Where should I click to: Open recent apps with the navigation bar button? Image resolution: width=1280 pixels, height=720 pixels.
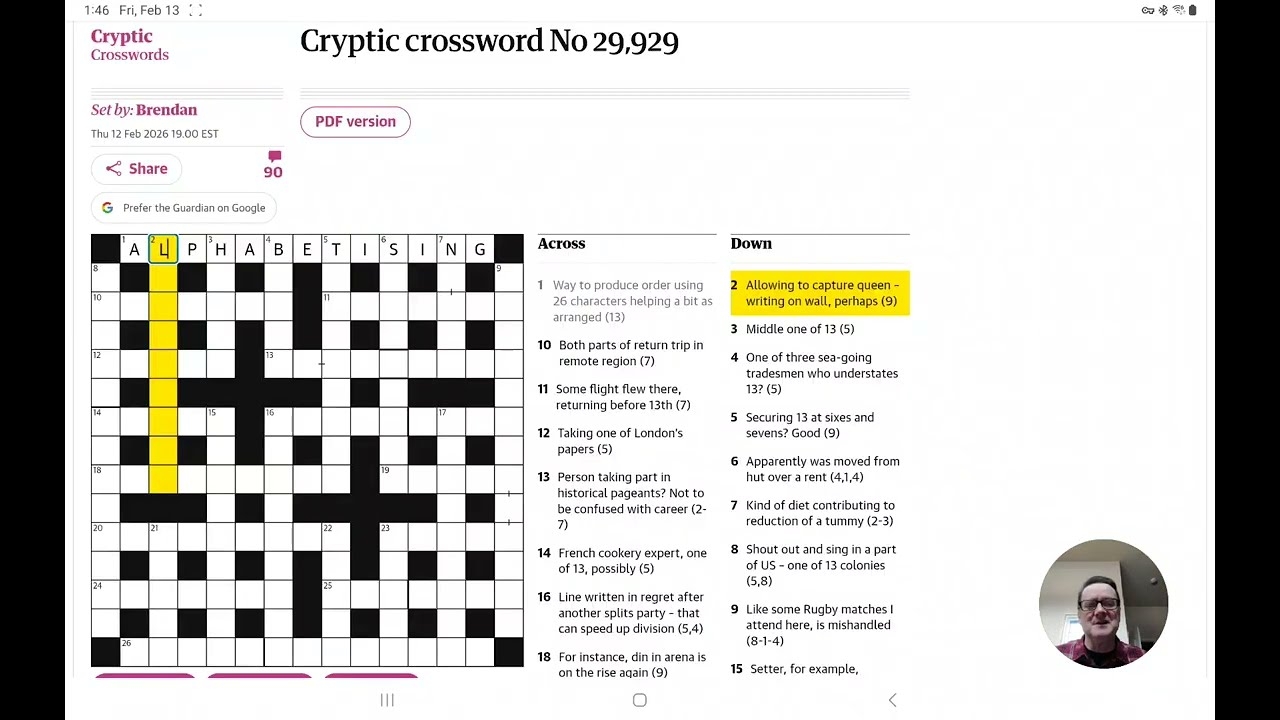[386, 700]
